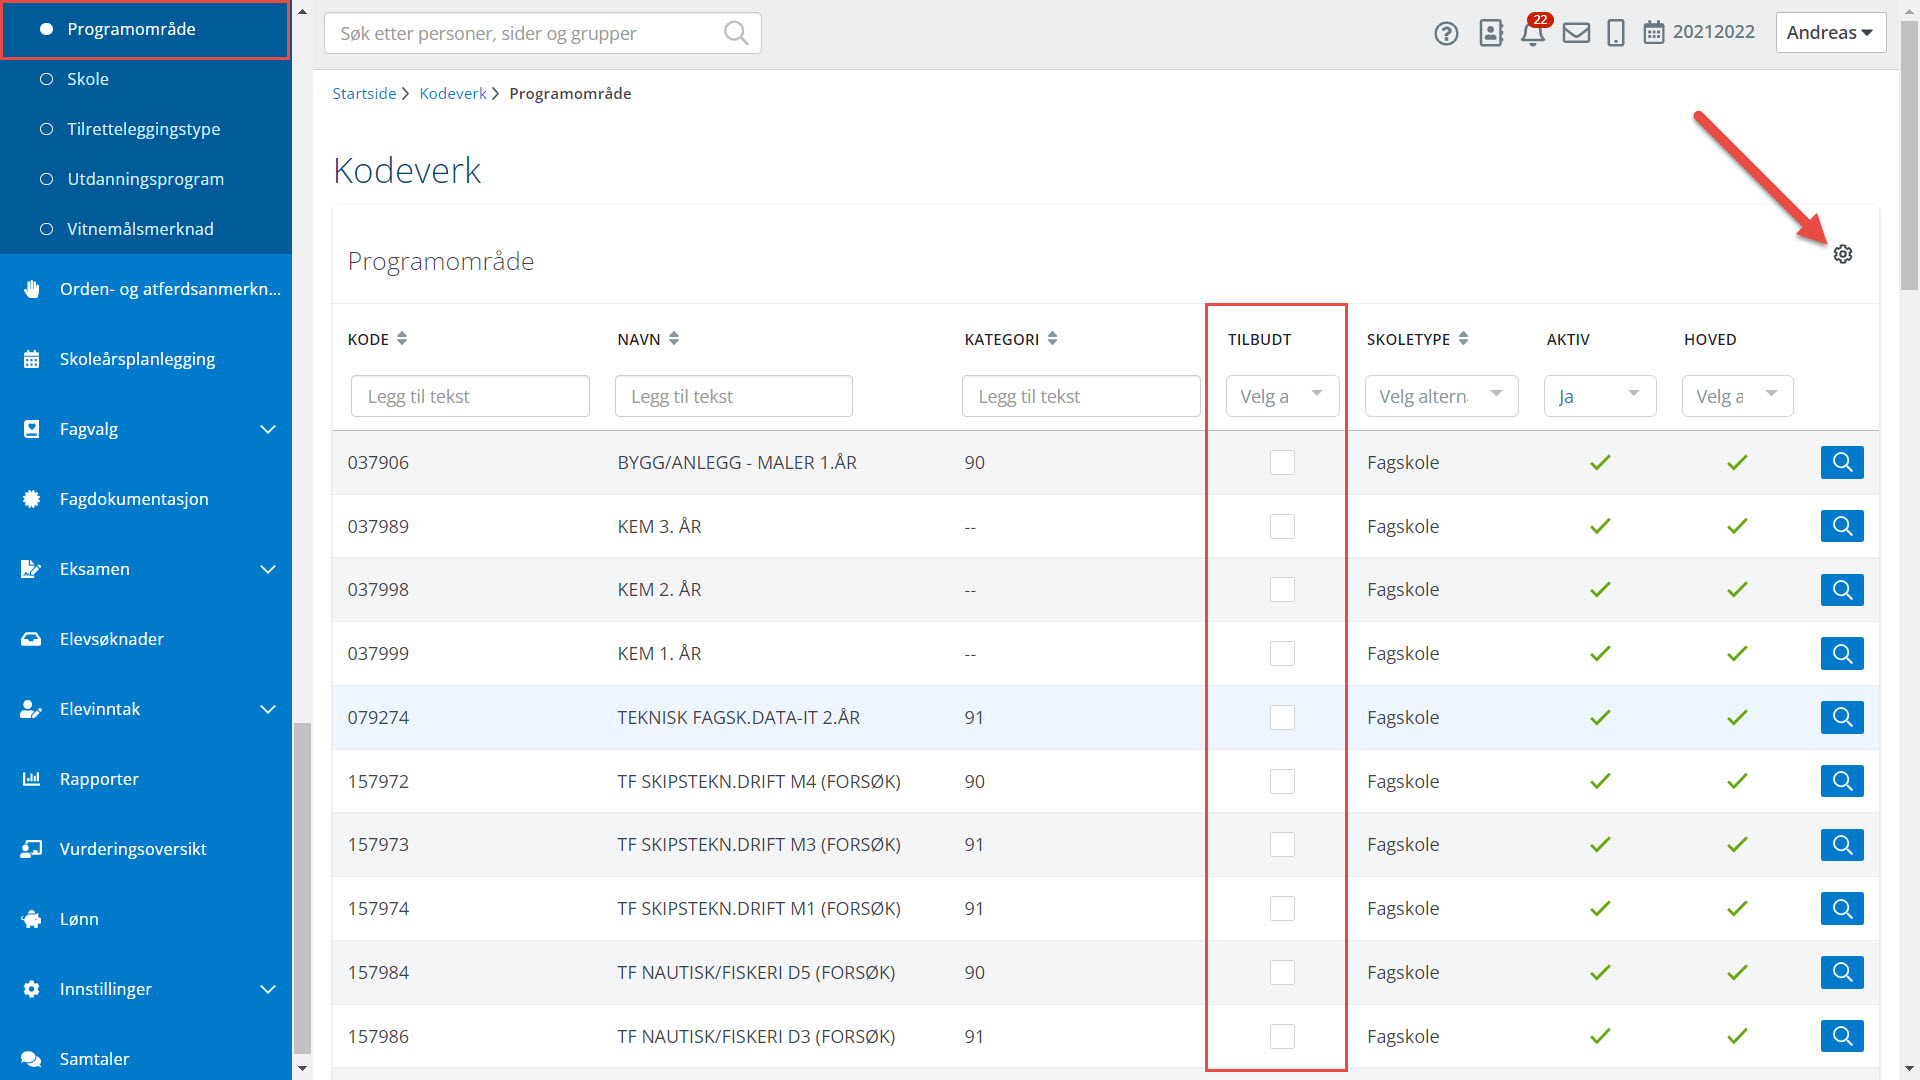Viewport: 1920px width, 1080px height.
Task: Open the Aktiv filter dropdown showing Ja
Action: click(1600, 396)
